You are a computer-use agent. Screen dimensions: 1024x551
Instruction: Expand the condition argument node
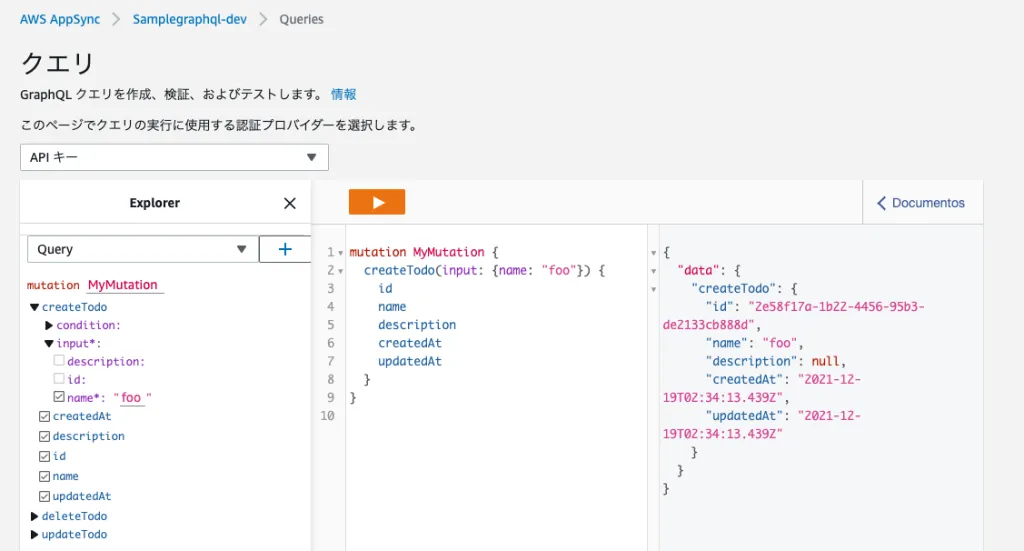pyautogui.click(x=49, y=325)
